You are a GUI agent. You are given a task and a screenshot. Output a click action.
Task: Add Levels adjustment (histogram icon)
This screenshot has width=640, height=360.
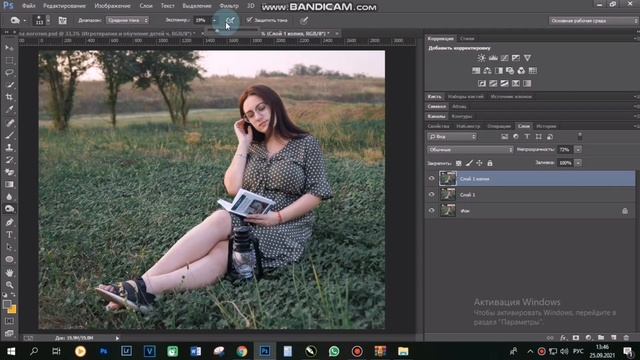pyautogui.click(x=493, y=58)
